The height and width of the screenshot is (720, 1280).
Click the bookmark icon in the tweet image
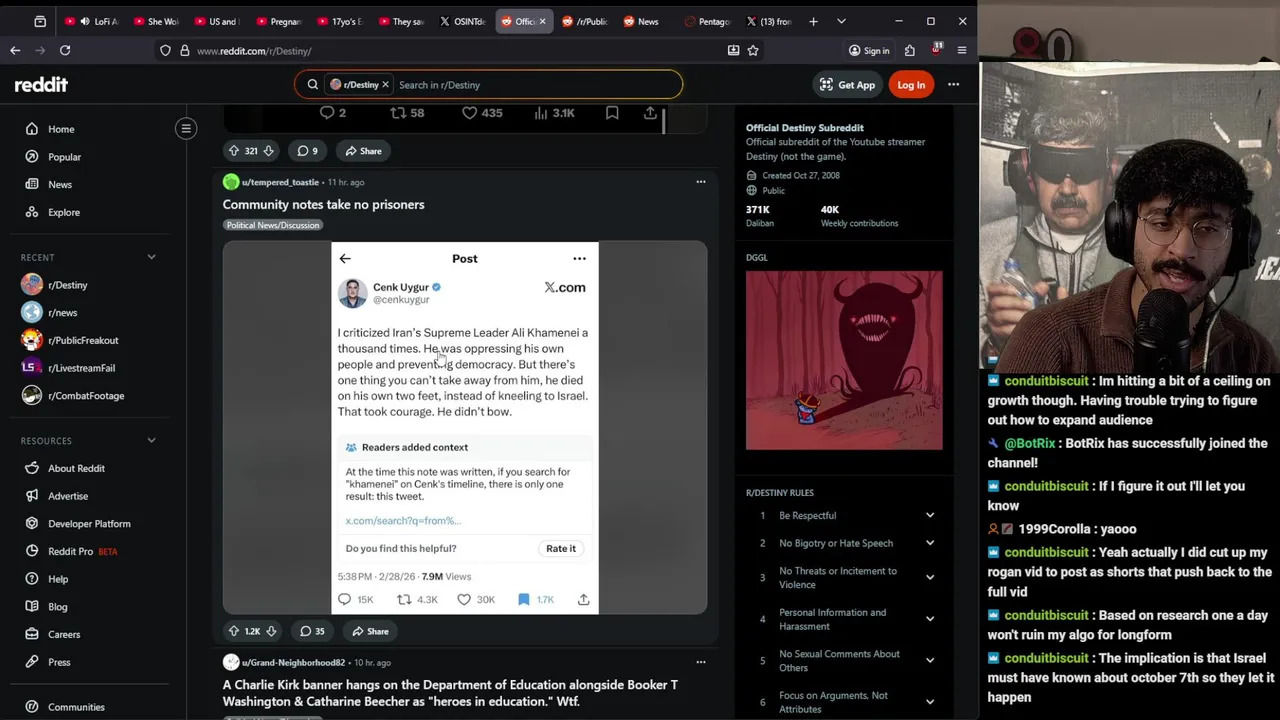coord(523,600)
